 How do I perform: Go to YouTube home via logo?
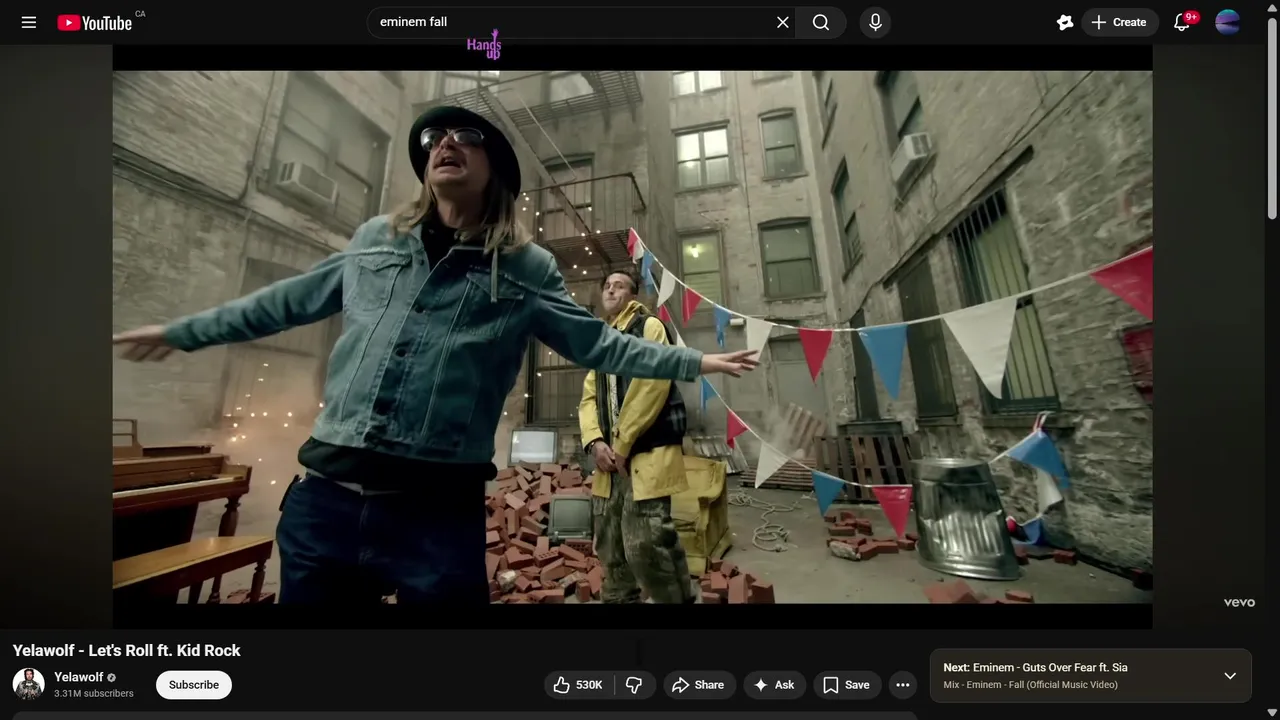95,23
